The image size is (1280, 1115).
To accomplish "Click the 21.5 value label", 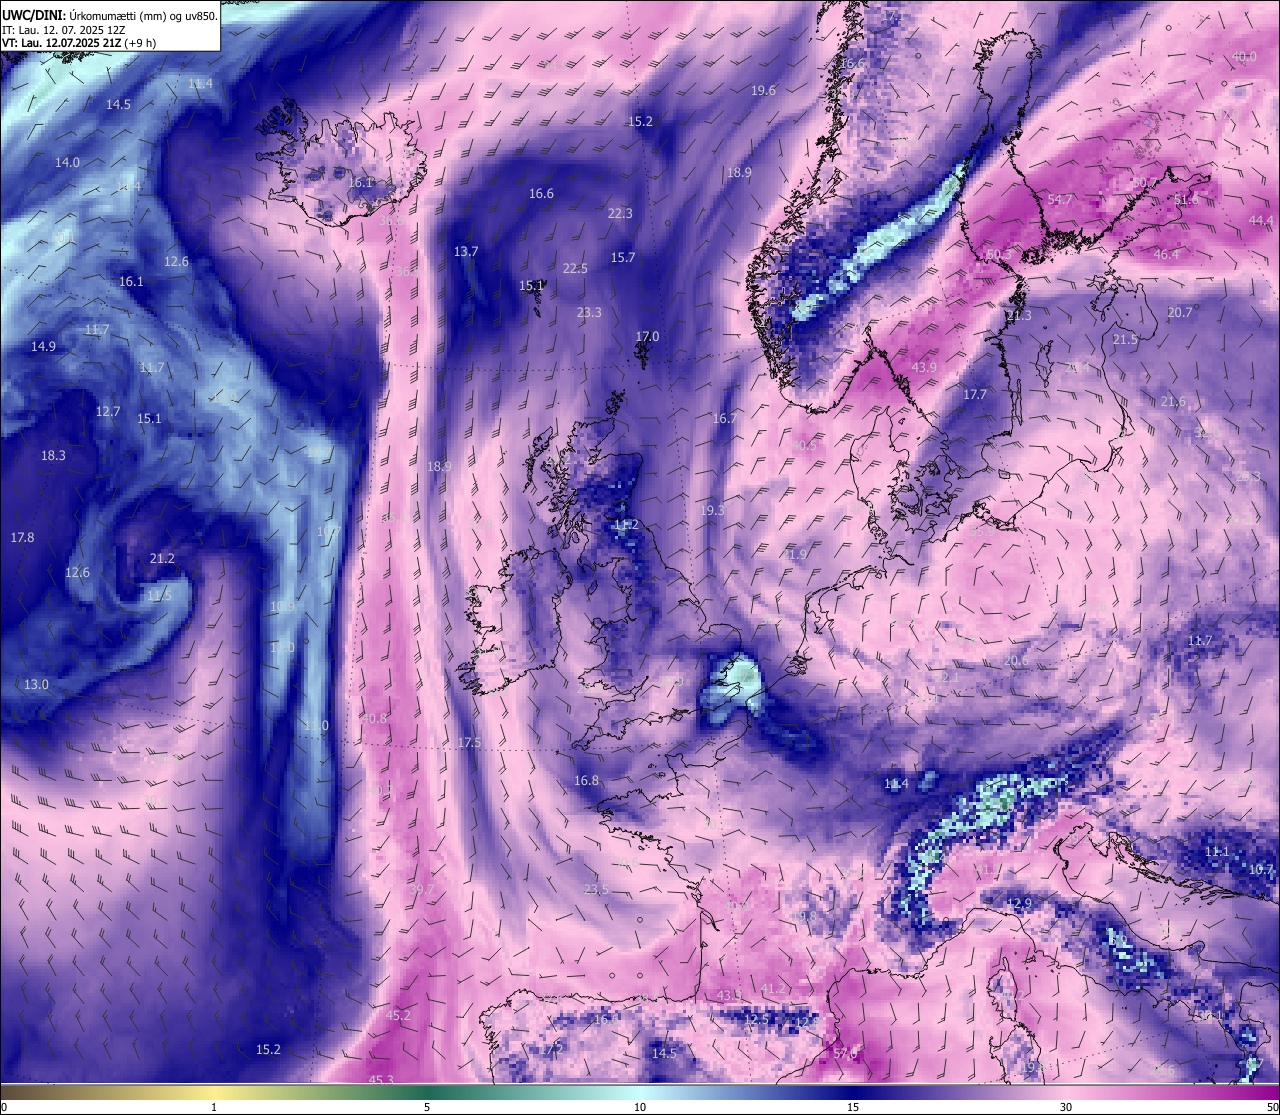I will (x=1125, y=339).
